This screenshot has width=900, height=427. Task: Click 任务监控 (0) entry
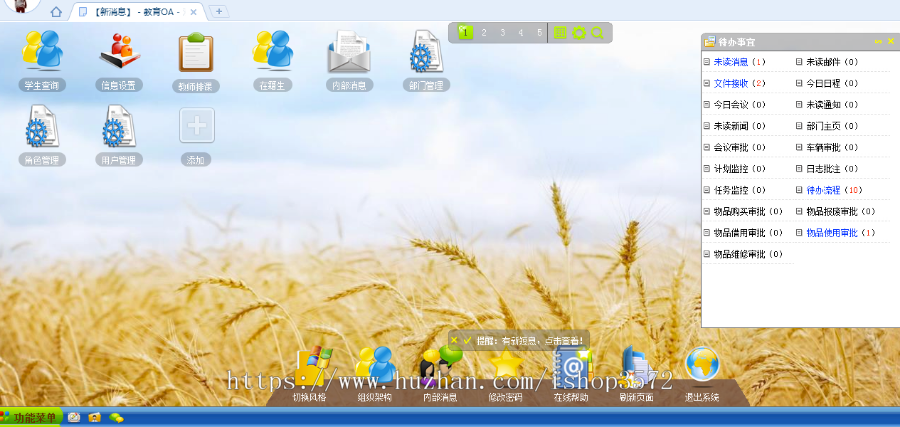(x=739, y=190)
